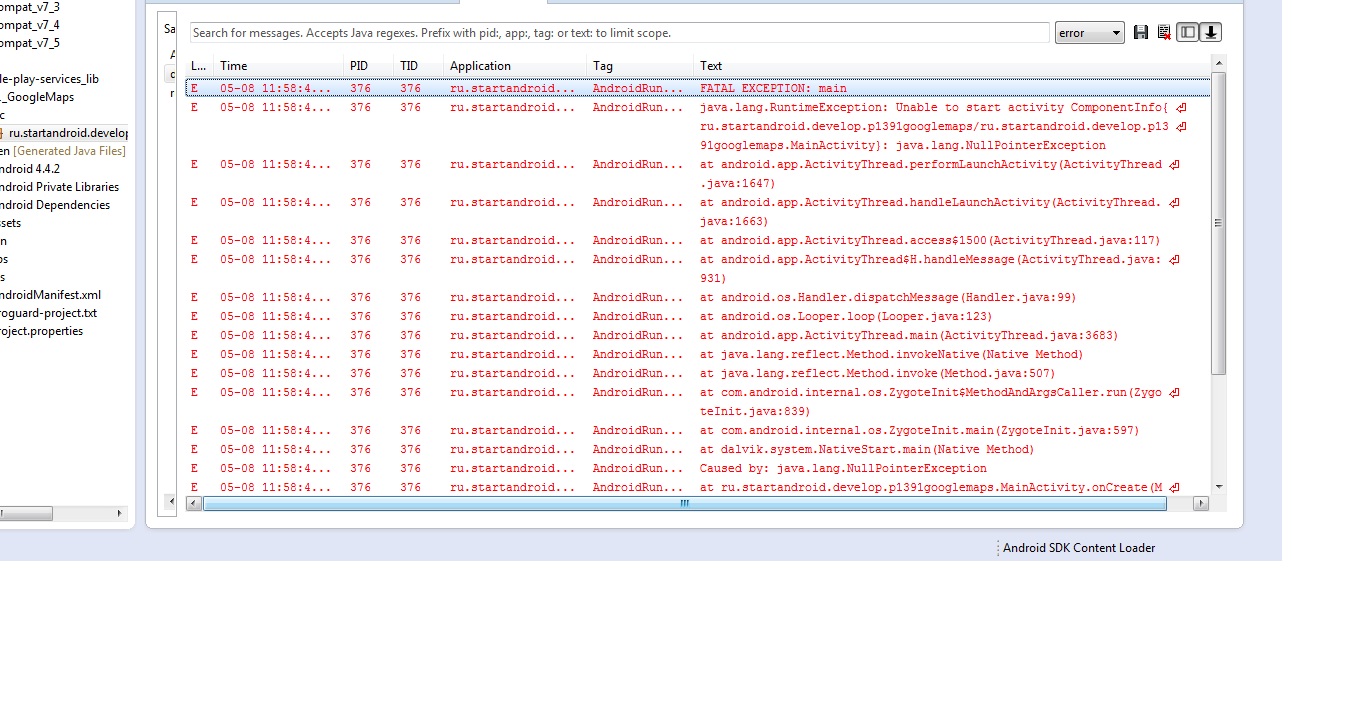The image size is (1366, 728).
Task: Select the Caused by NullPointerException line
Action: [698, 468]
